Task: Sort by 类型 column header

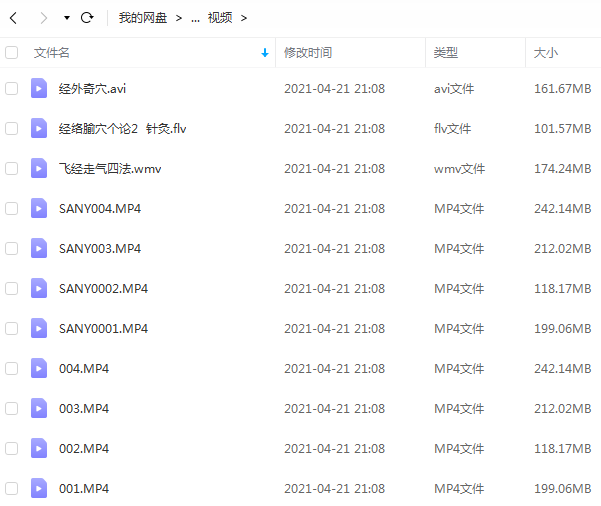Action: point(446,53)
